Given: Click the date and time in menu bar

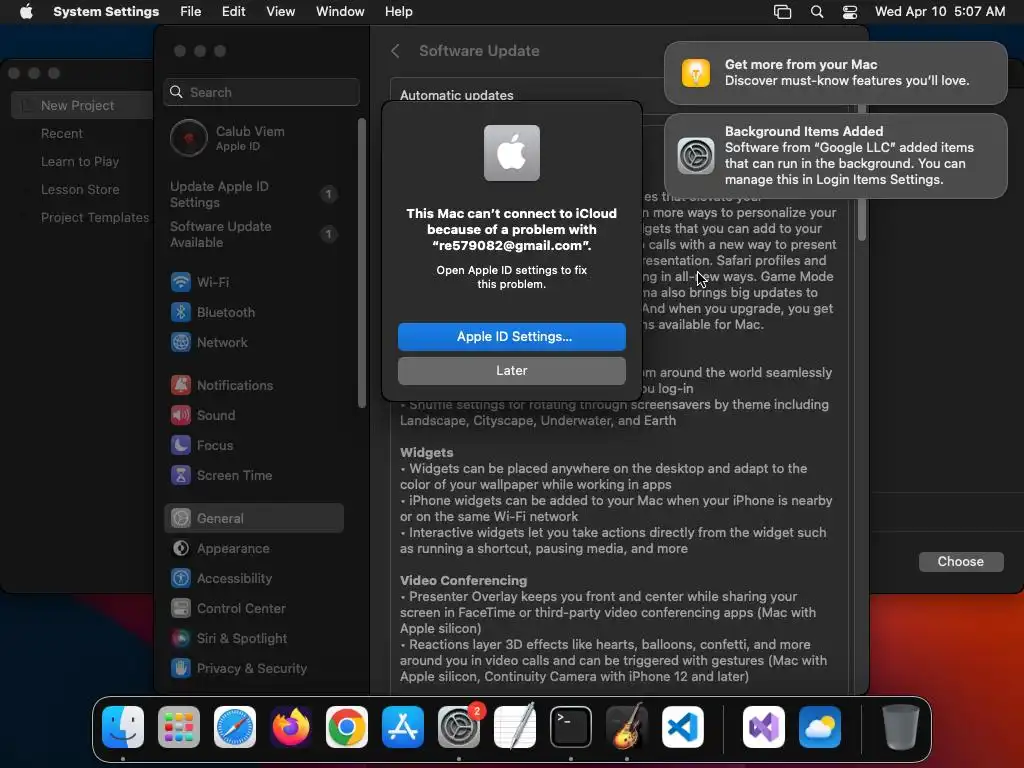Looking at the screenshot, I should [940, 12].
